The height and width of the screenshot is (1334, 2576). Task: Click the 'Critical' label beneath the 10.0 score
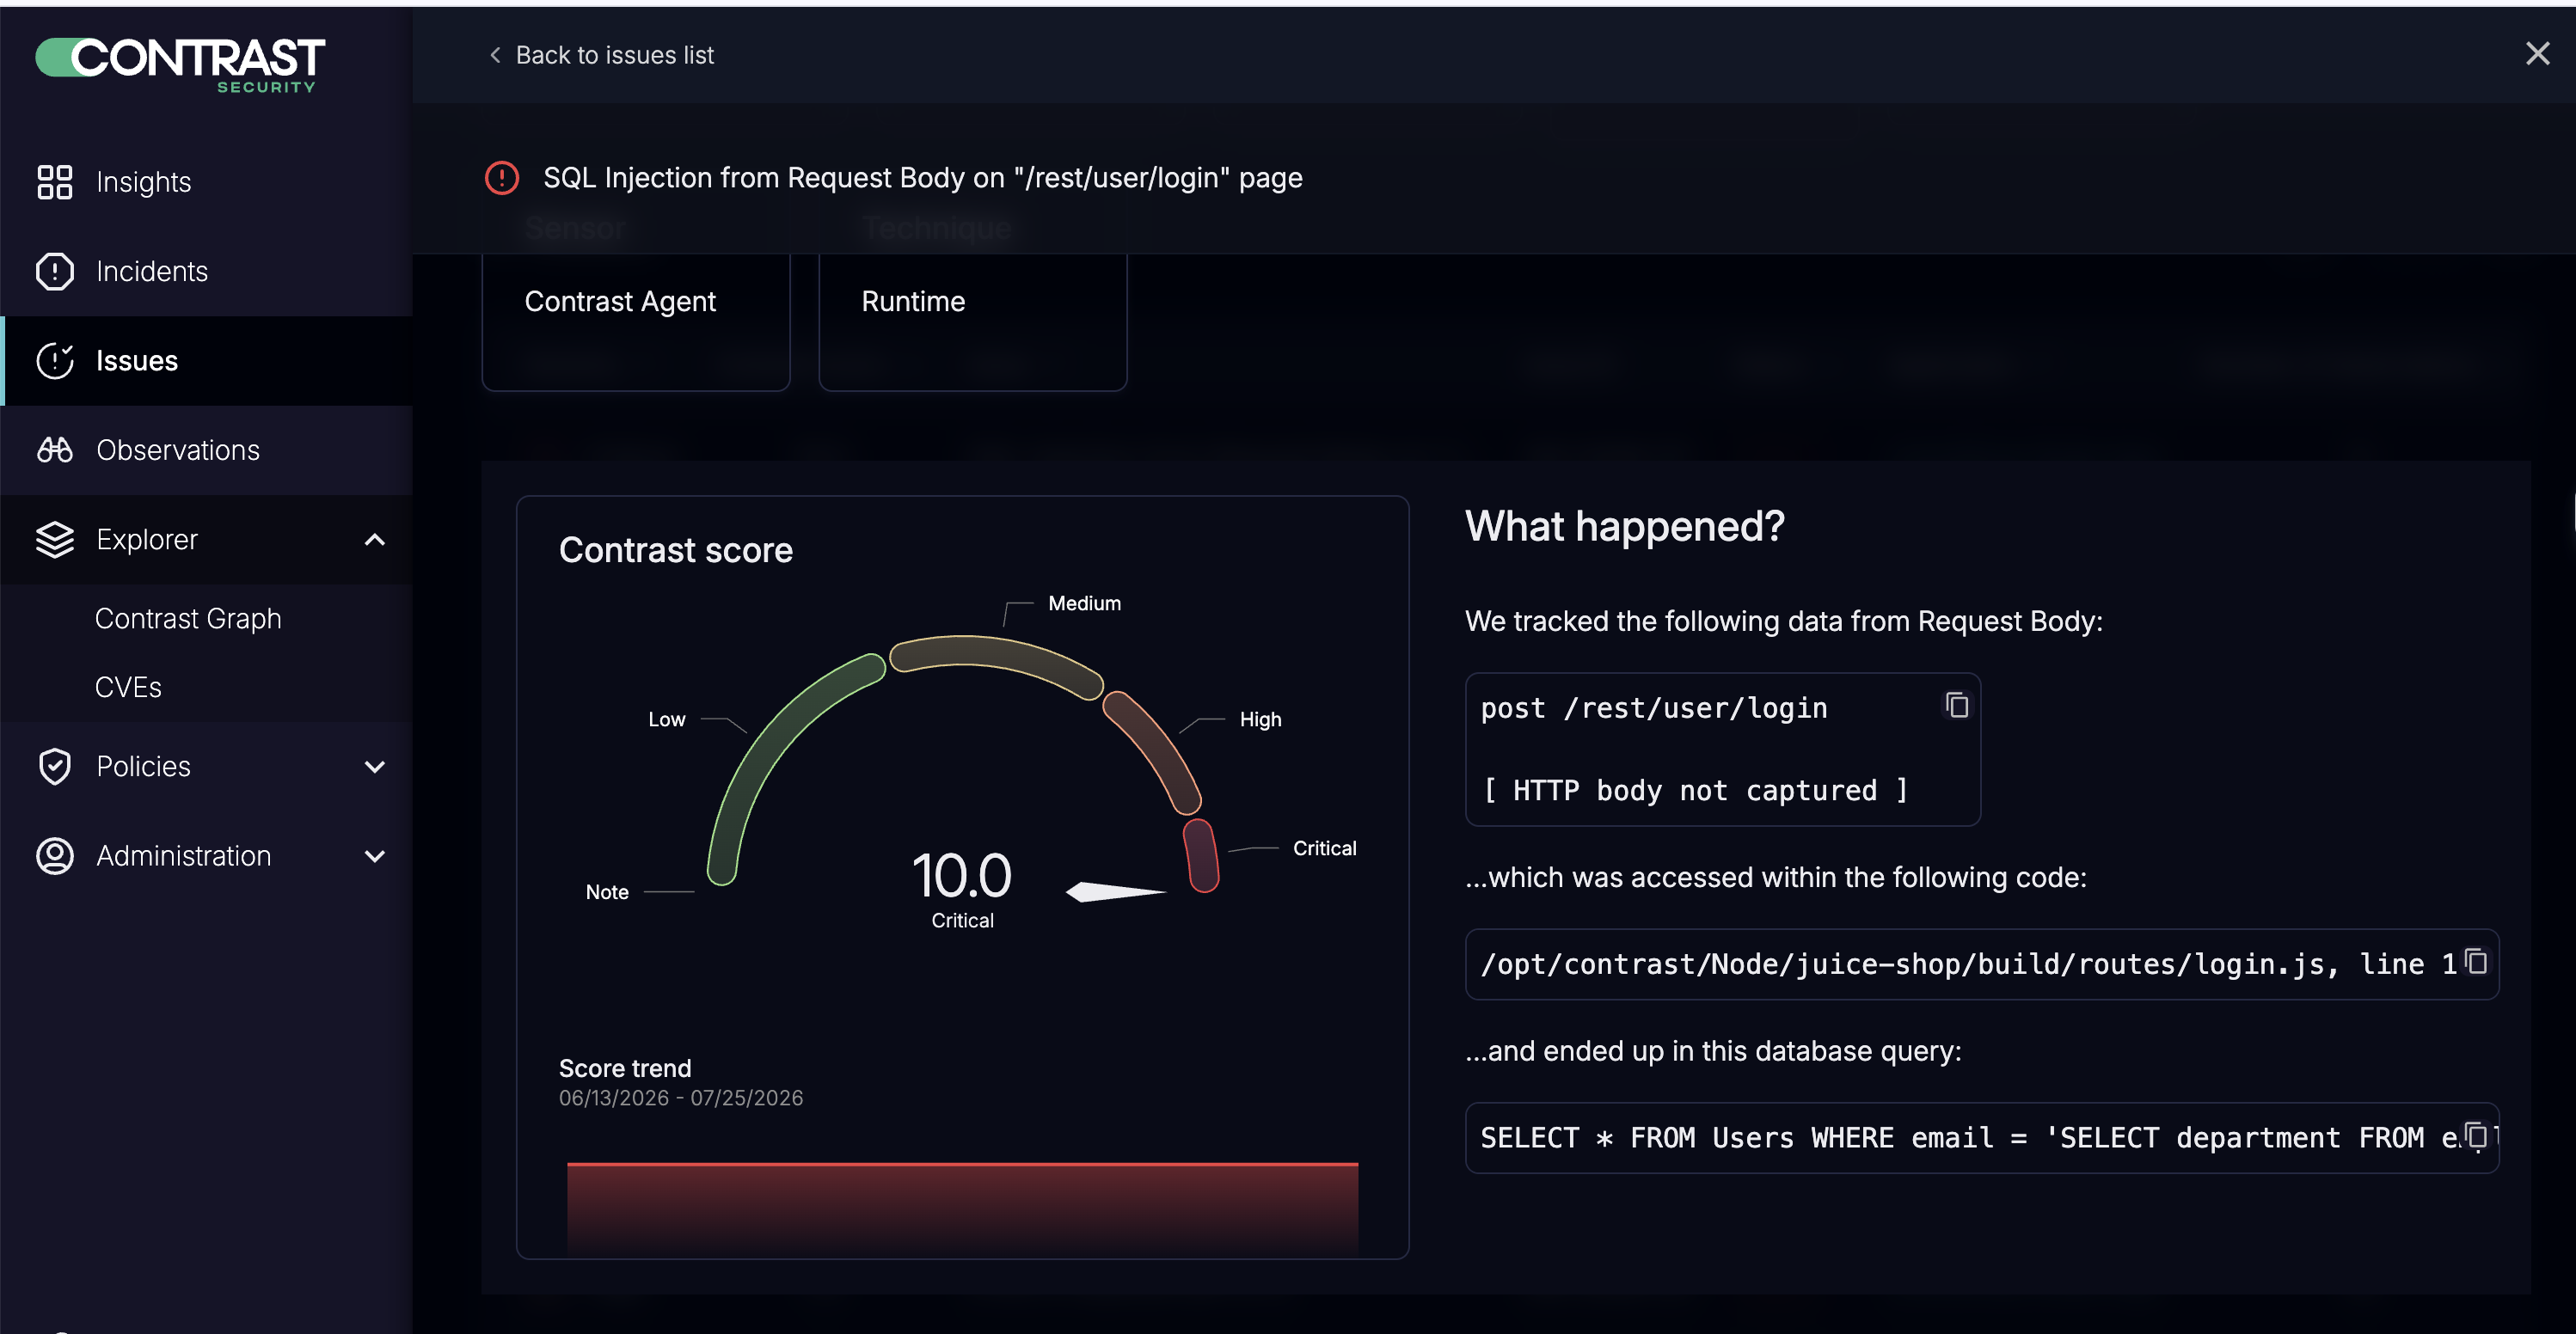962,920
